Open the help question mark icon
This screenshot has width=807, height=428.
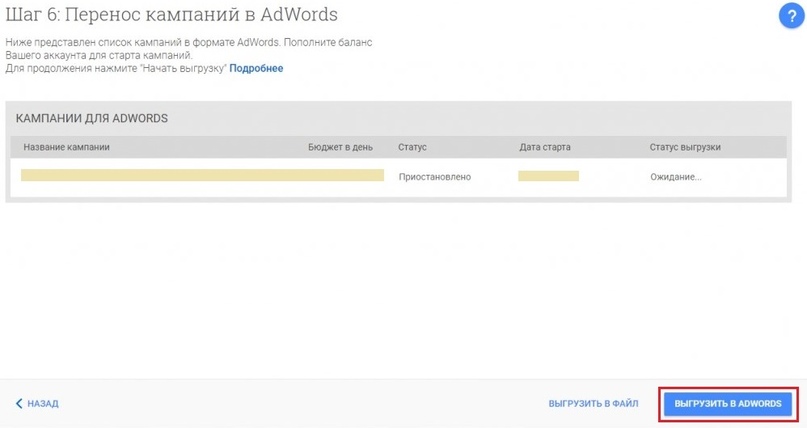[x=792, y=16]
